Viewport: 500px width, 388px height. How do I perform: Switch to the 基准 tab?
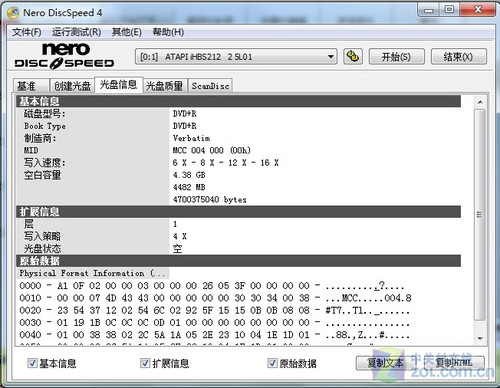(x=31, y=86)
